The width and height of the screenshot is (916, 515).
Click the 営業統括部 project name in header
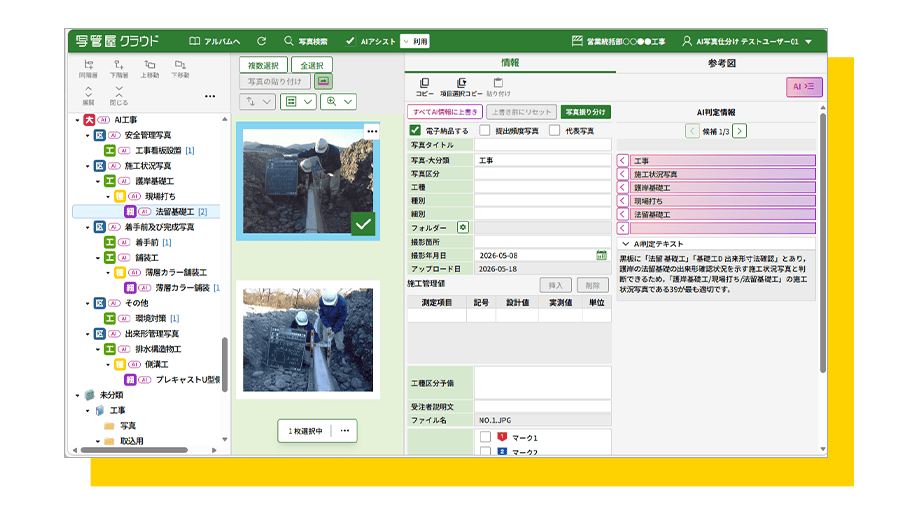click(619, 41)
